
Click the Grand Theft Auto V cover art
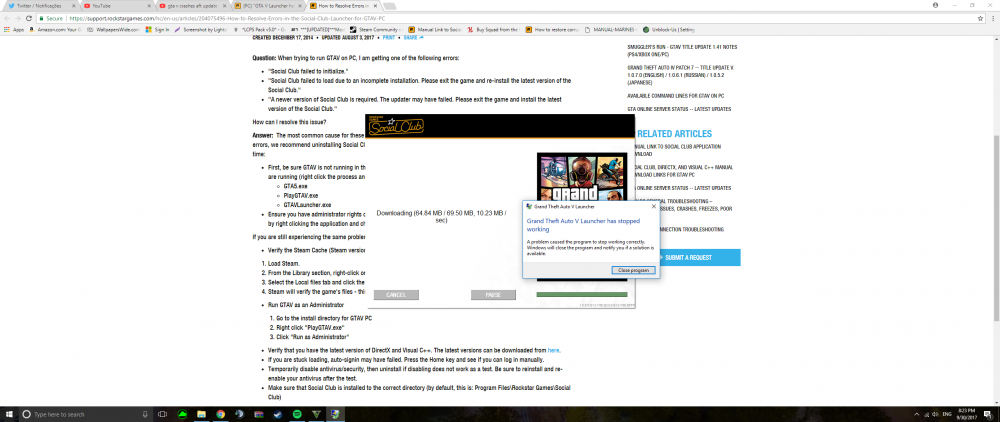582,178
